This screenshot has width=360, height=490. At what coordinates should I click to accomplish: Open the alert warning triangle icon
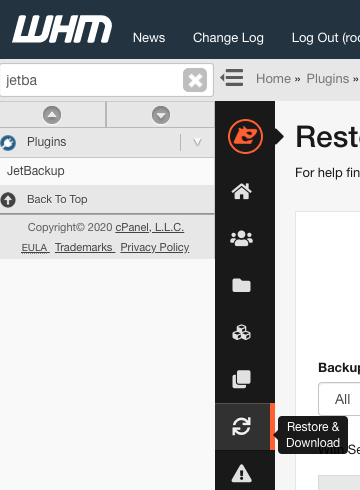point(242,473)
